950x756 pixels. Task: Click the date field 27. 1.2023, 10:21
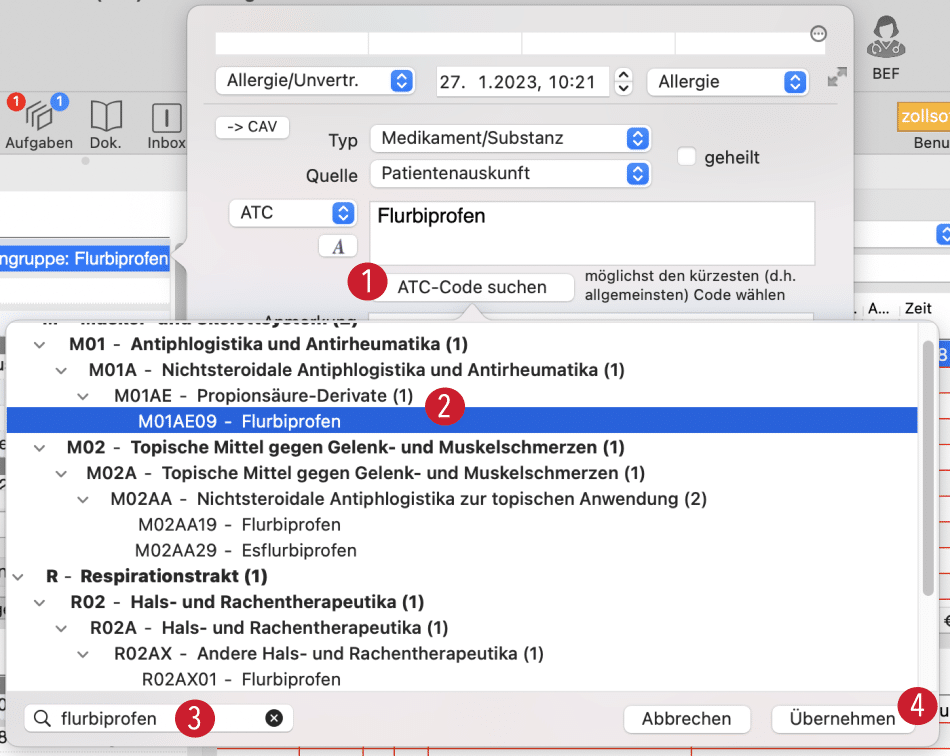(x=522, y=82)
